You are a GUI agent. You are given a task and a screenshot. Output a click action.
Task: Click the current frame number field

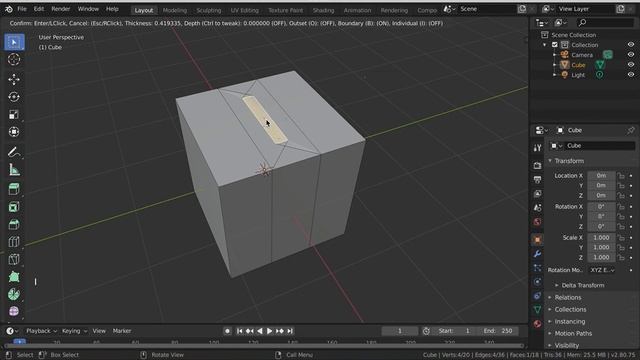point(400,331)
